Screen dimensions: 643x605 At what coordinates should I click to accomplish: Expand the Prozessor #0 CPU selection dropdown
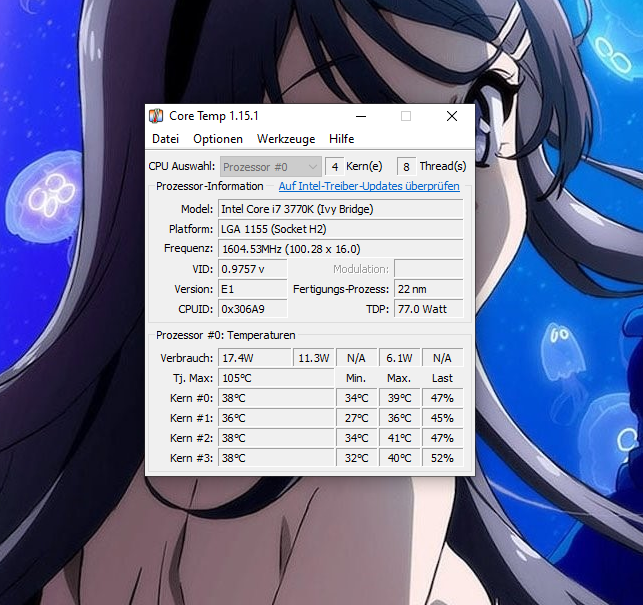tap(271, 167)
